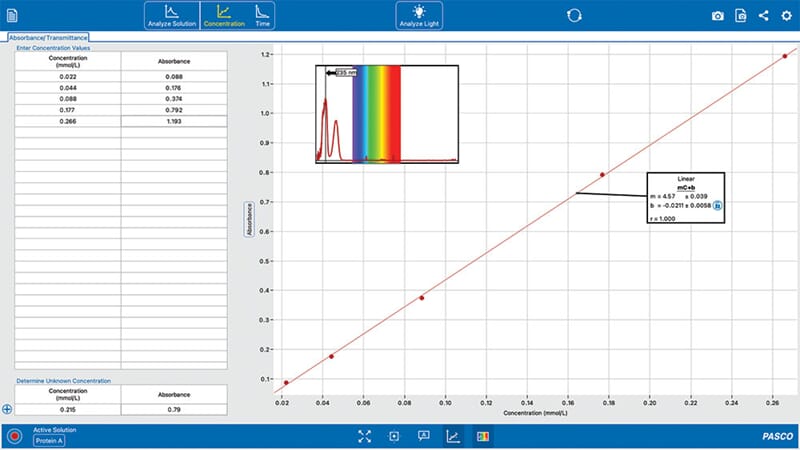The height and width of the screenshot is (450, 800).
Task: Click the refresh circular arrows icon
Action: pyautogui.click(x=574, y=15)
